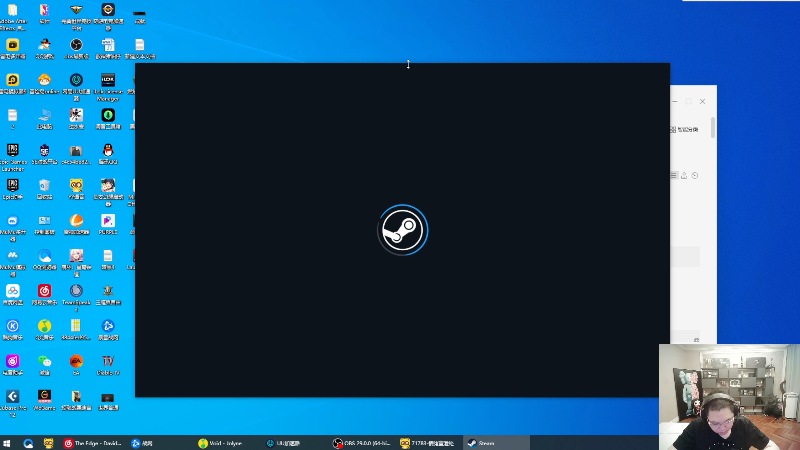Image resolution: width=800 pixels, height=450 pixels.
Task: Open Diablo IV desktop shortcut
Action: pos(108,365)
